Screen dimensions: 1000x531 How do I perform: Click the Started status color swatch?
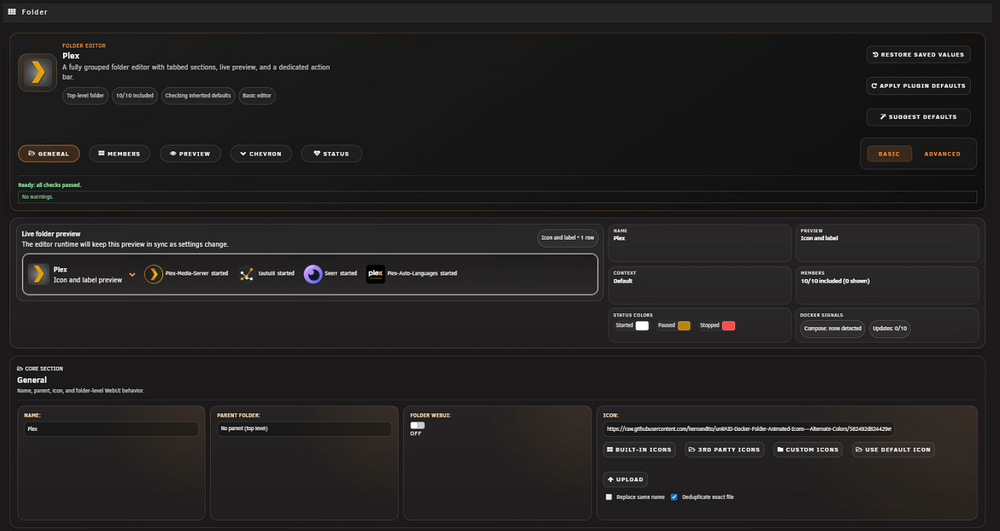coord(642,326)
